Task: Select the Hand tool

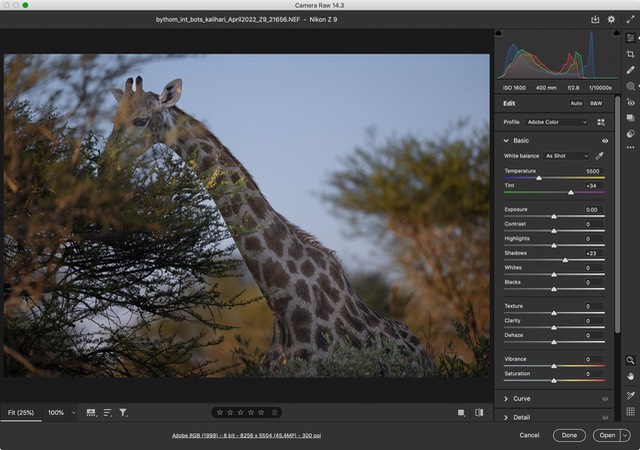Action: (x=631, y=376)
